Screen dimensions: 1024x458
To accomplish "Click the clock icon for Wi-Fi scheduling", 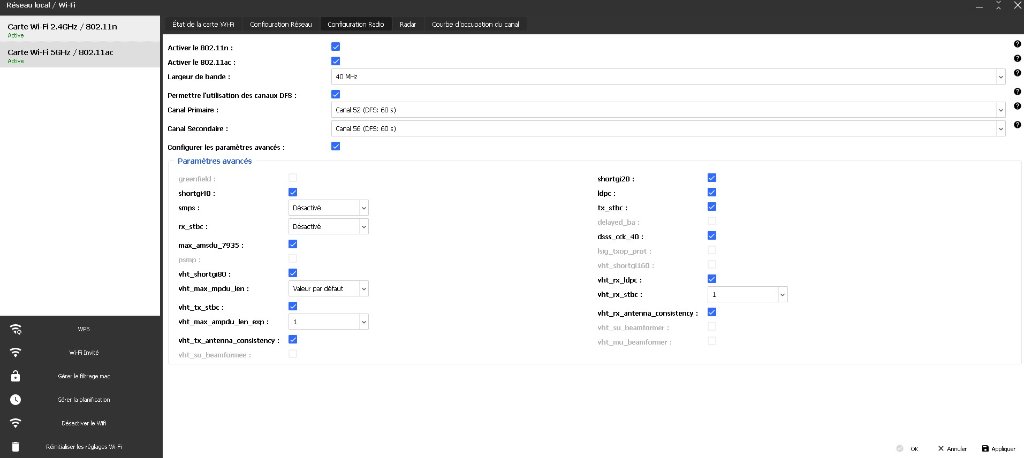I will tap(16, 399).
